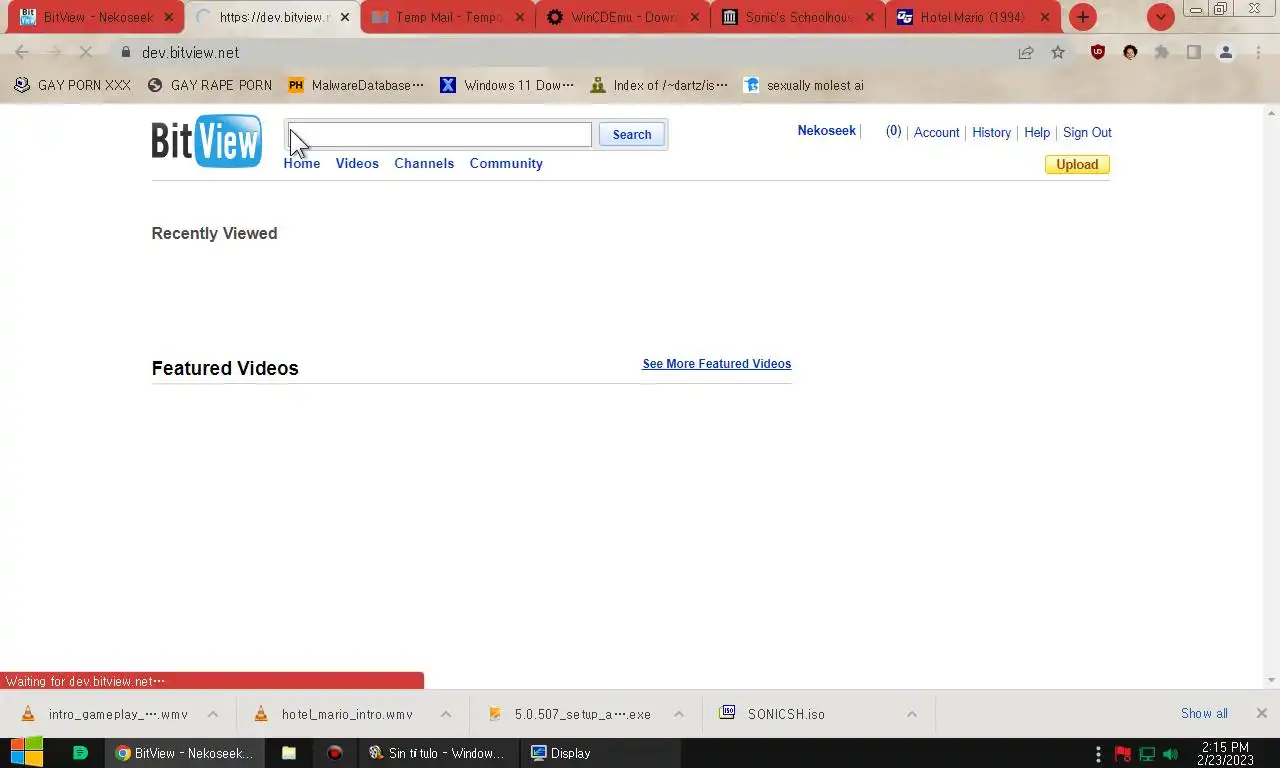Click the Search button
The height and width of the screenshot is (768, 1280).
[x=632, y=134]
